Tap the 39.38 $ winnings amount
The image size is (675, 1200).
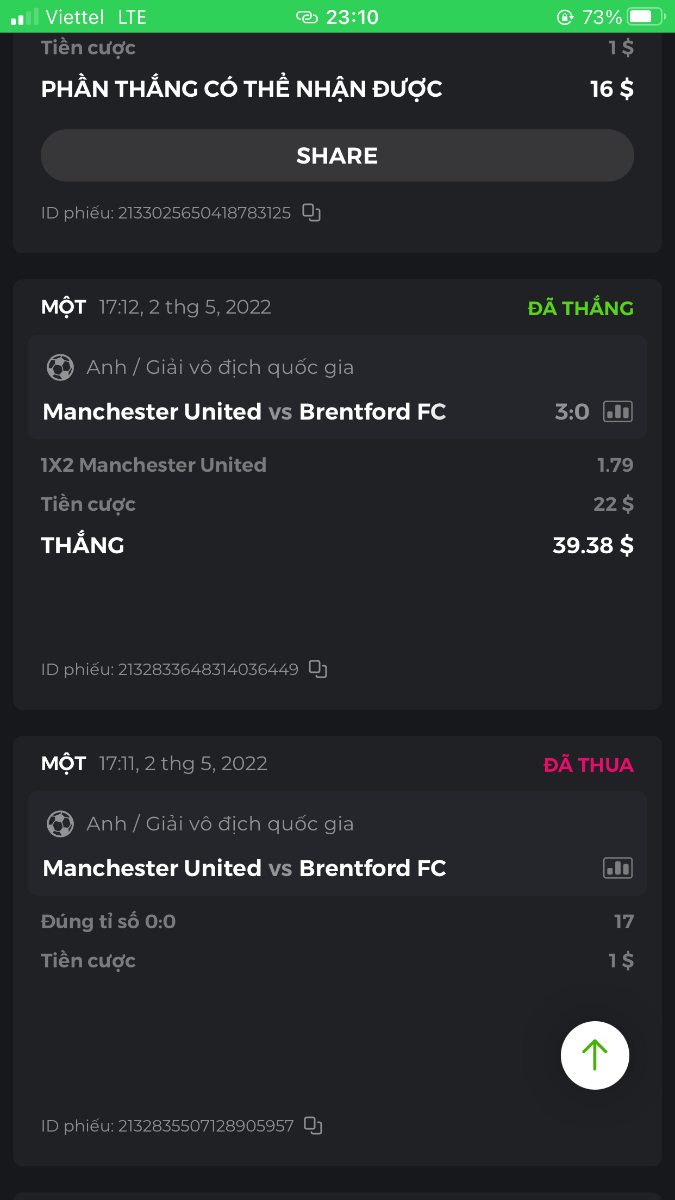[593, 545]
